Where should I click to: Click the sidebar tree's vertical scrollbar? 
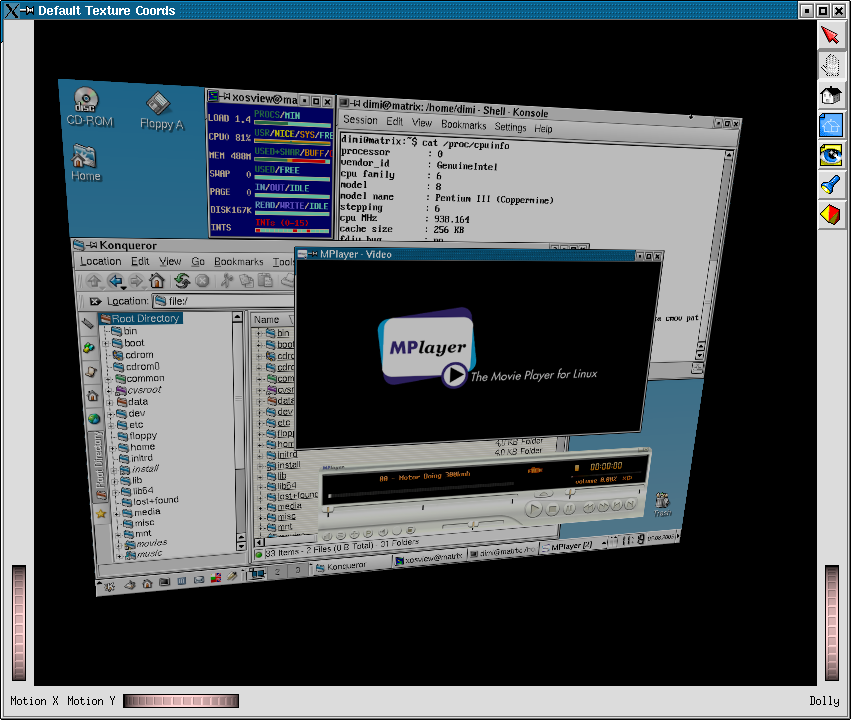click(x=239, y=431)
